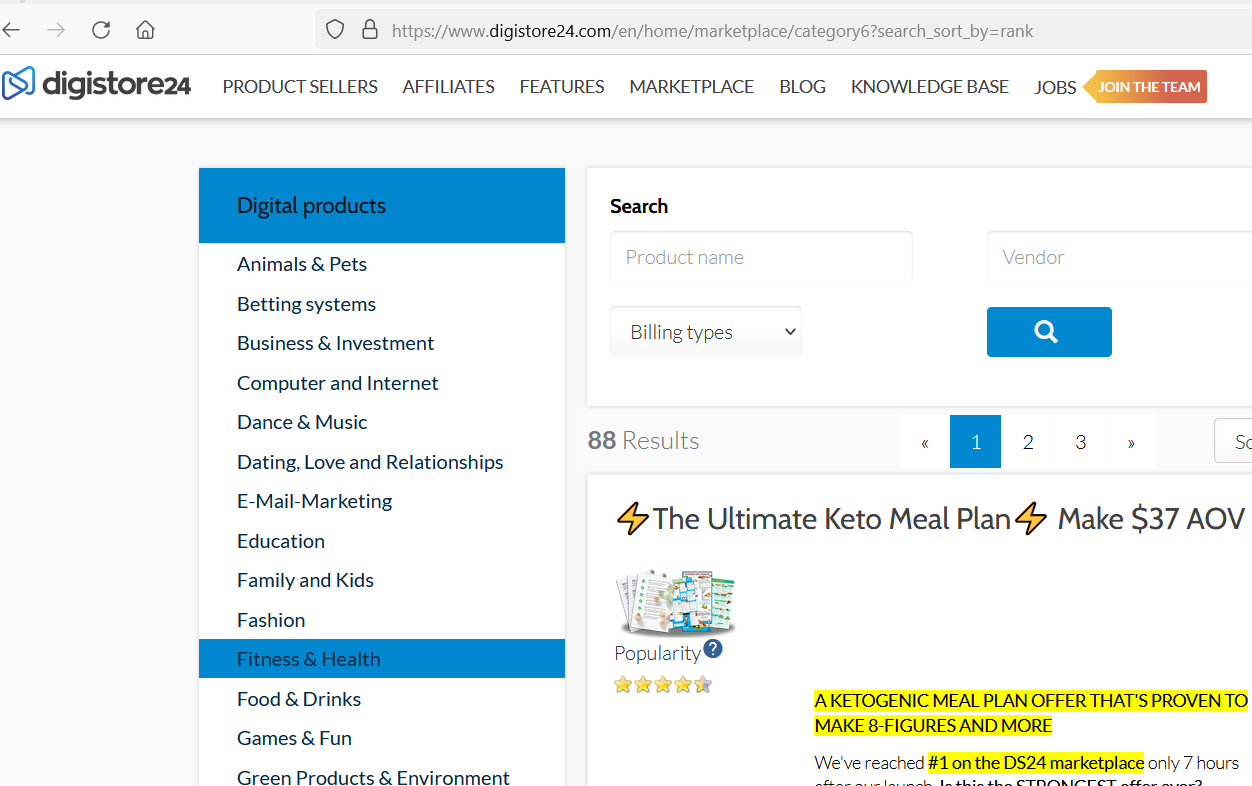Select the highlighted Fitness & Health category
The image size is (1252, 786).
(382, 659)
